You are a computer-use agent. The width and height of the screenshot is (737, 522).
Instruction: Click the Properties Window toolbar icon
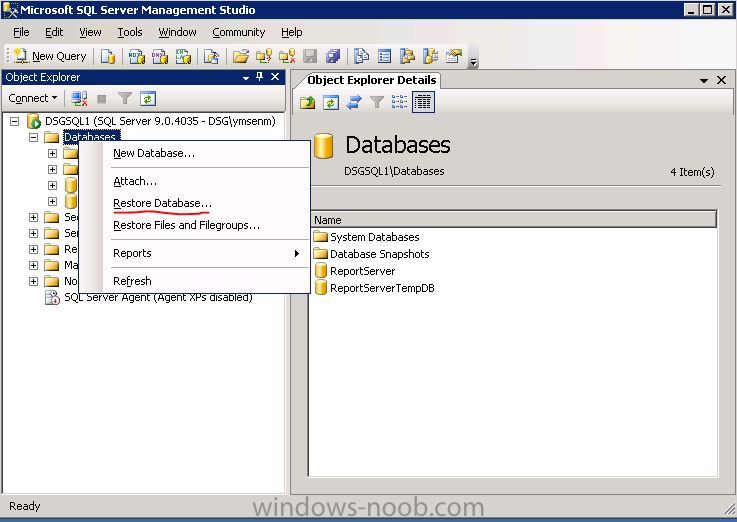[454, 56]
